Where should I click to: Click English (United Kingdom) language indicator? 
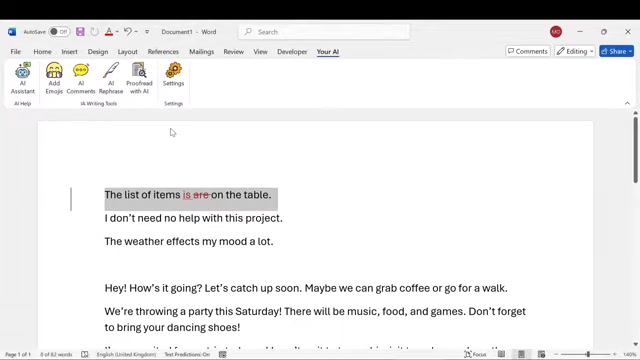126,354
